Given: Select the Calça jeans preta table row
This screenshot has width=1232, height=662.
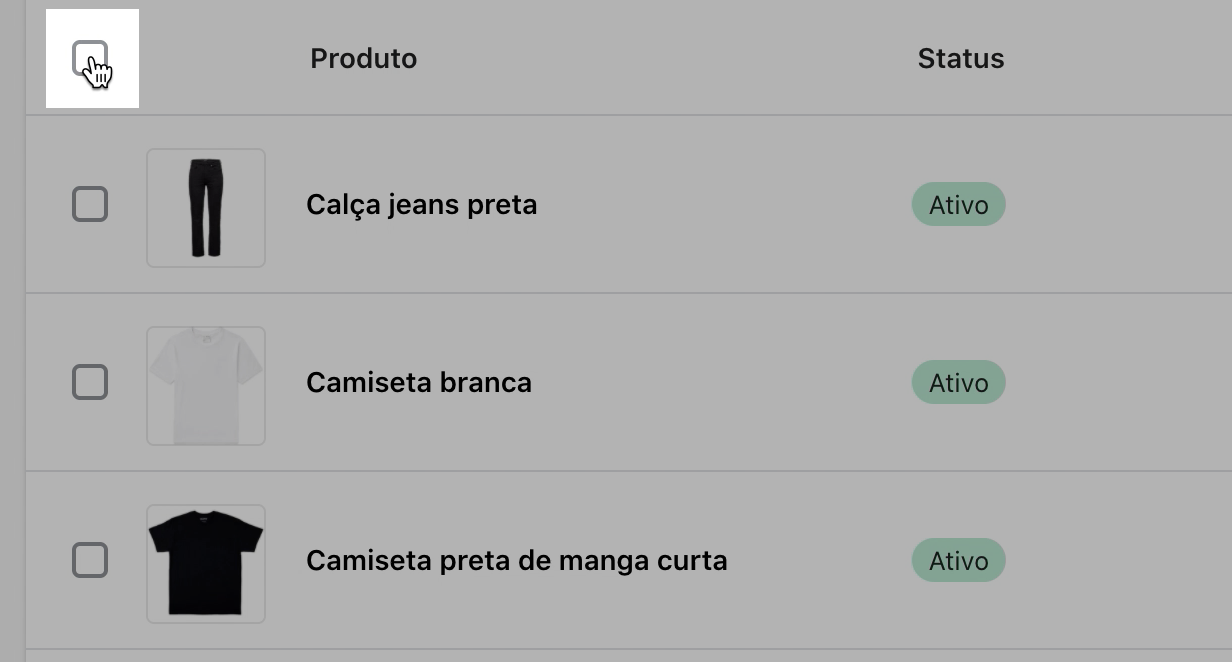Looking at the screenshot, I should click(700, 205).
